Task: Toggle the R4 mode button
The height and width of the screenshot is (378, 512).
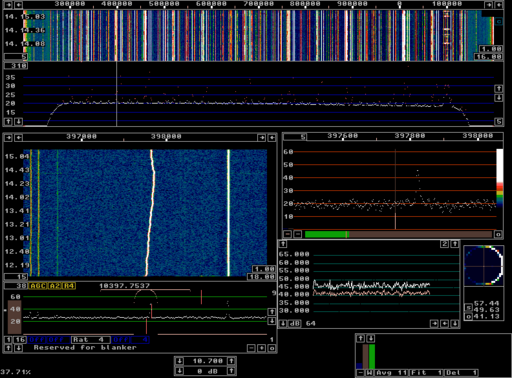Action: (x=69, y=286)
